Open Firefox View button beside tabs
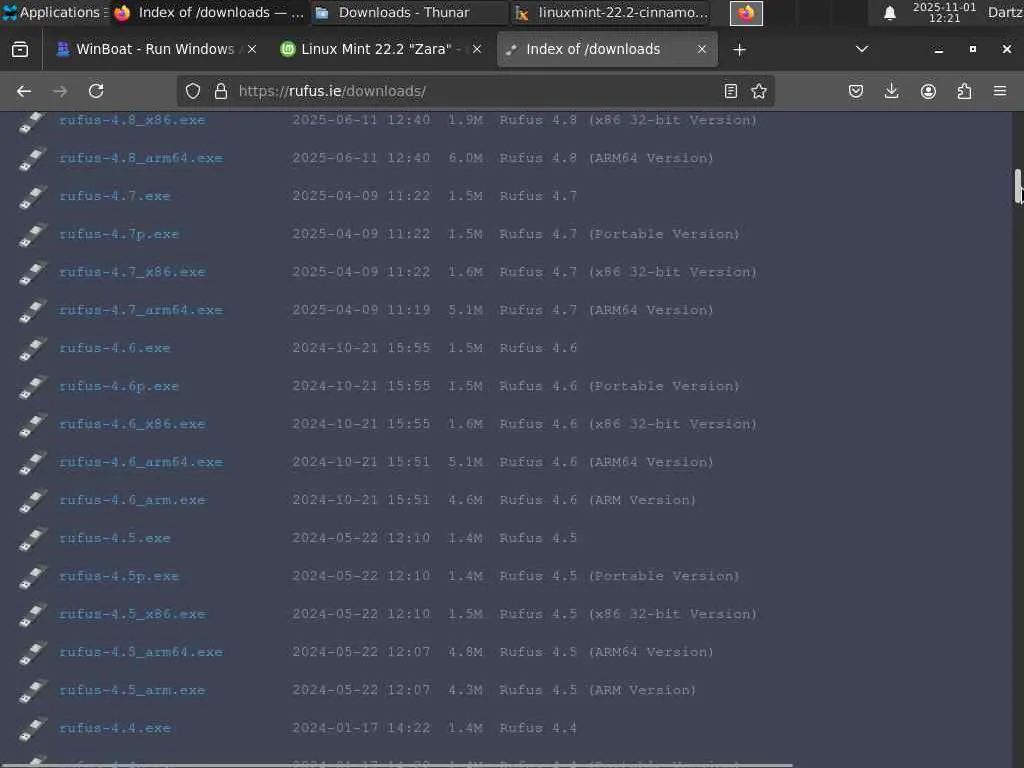Viewport: 1024px width, 768px height. click(20, 50)
